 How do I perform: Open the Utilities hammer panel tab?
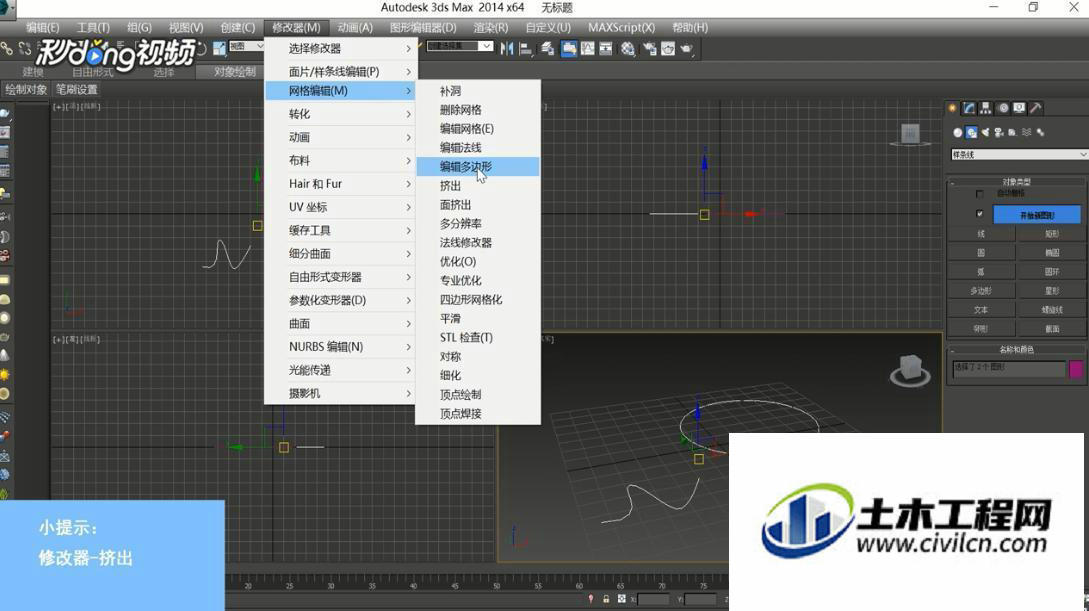1036,108
